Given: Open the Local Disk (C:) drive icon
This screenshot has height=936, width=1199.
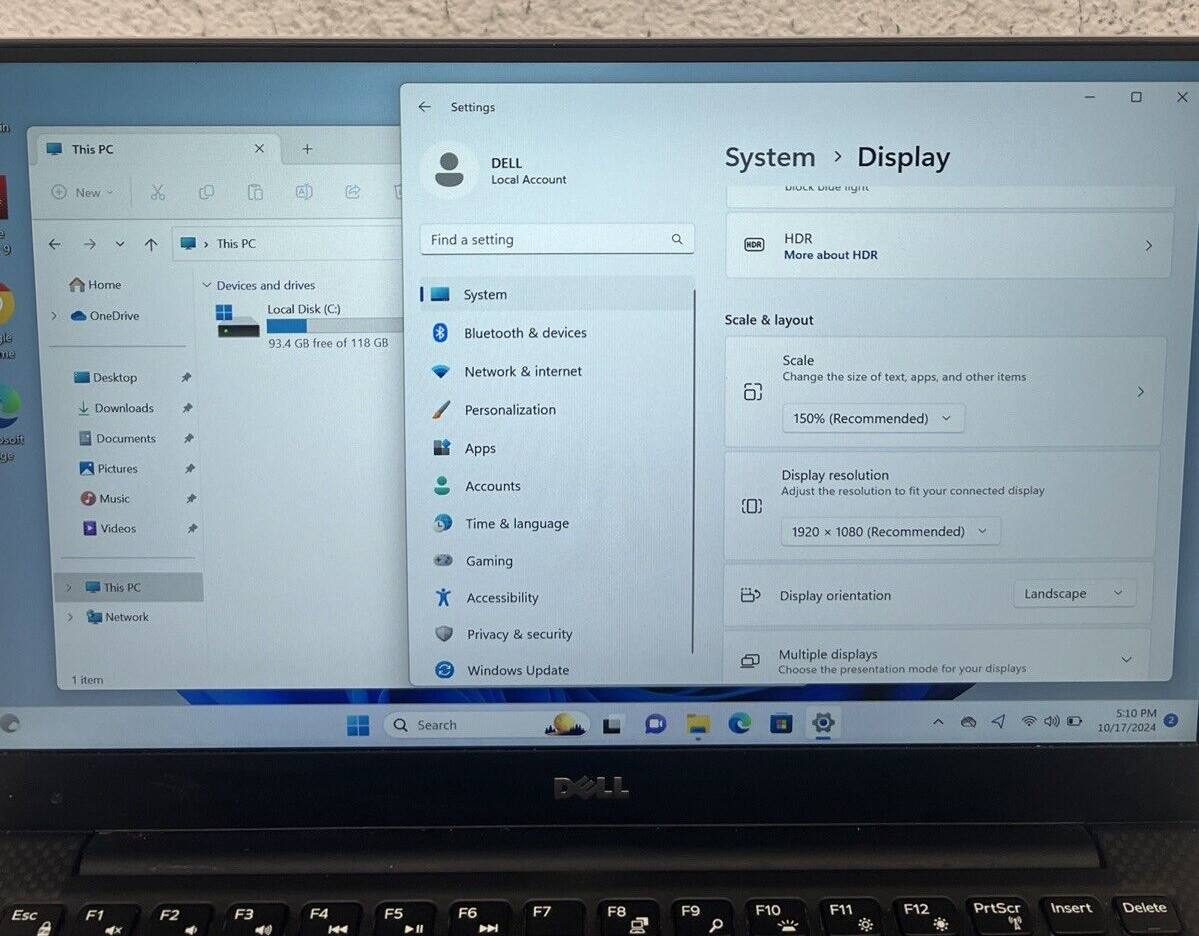Looking at the screenshot, I should (238, 321).
